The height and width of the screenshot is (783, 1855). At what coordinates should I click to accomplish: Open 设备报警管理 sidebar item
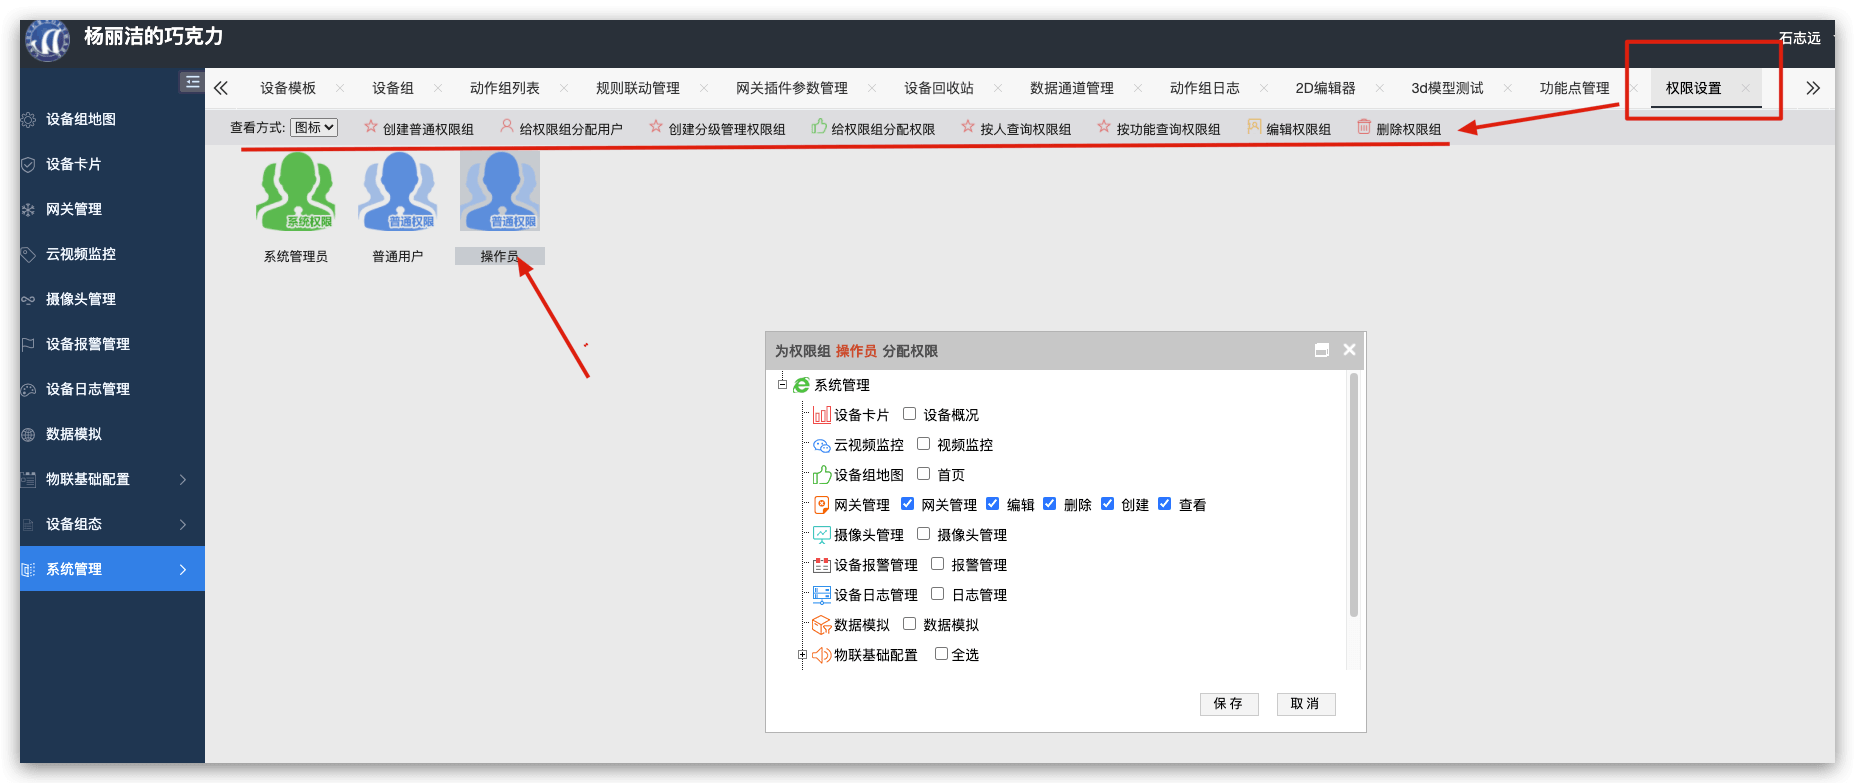pos(112,344)
